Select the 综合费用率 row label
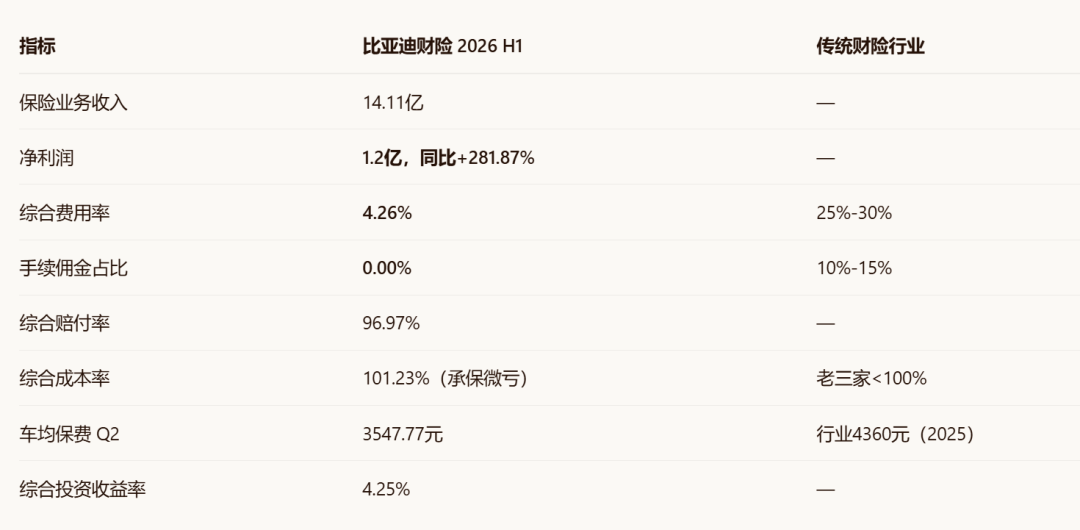This screenshot has height=530, width=1080. coord(64,213)
